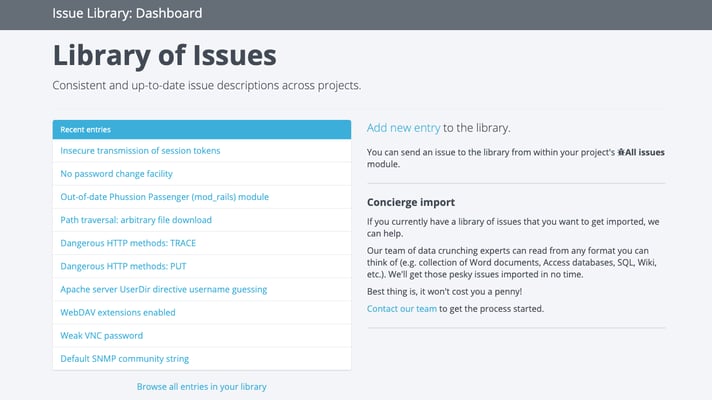Open 'Apache server UserDir directive username guessing' entry
712x400 pixels.
(x=163, y=290)
